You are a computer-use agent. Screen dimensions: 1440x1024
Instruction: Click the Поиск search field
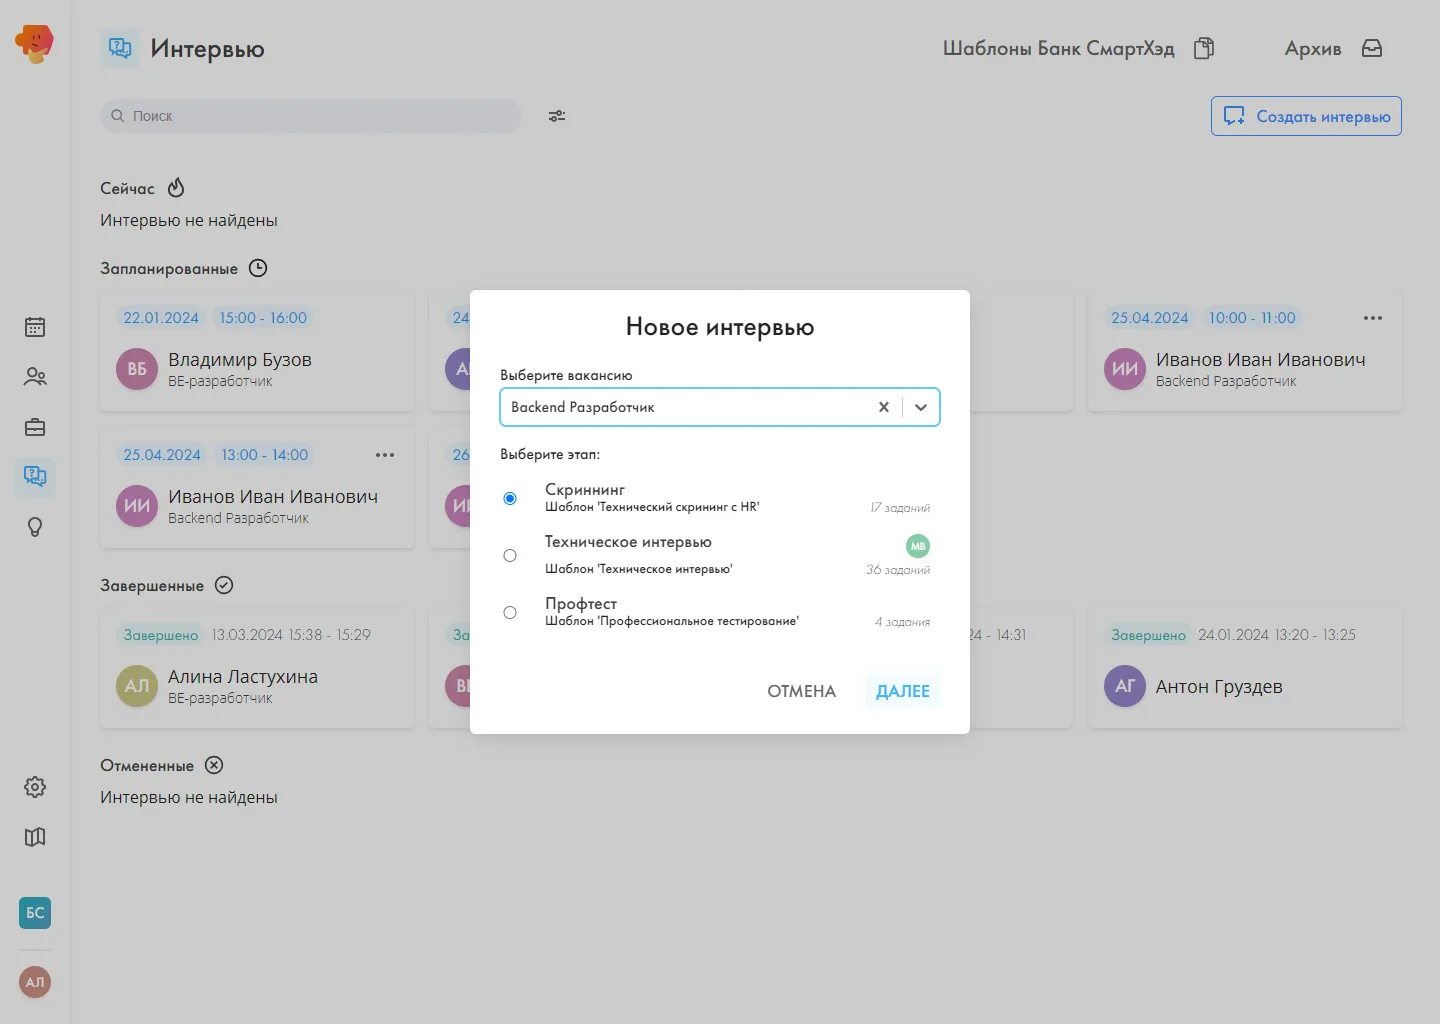311,116
